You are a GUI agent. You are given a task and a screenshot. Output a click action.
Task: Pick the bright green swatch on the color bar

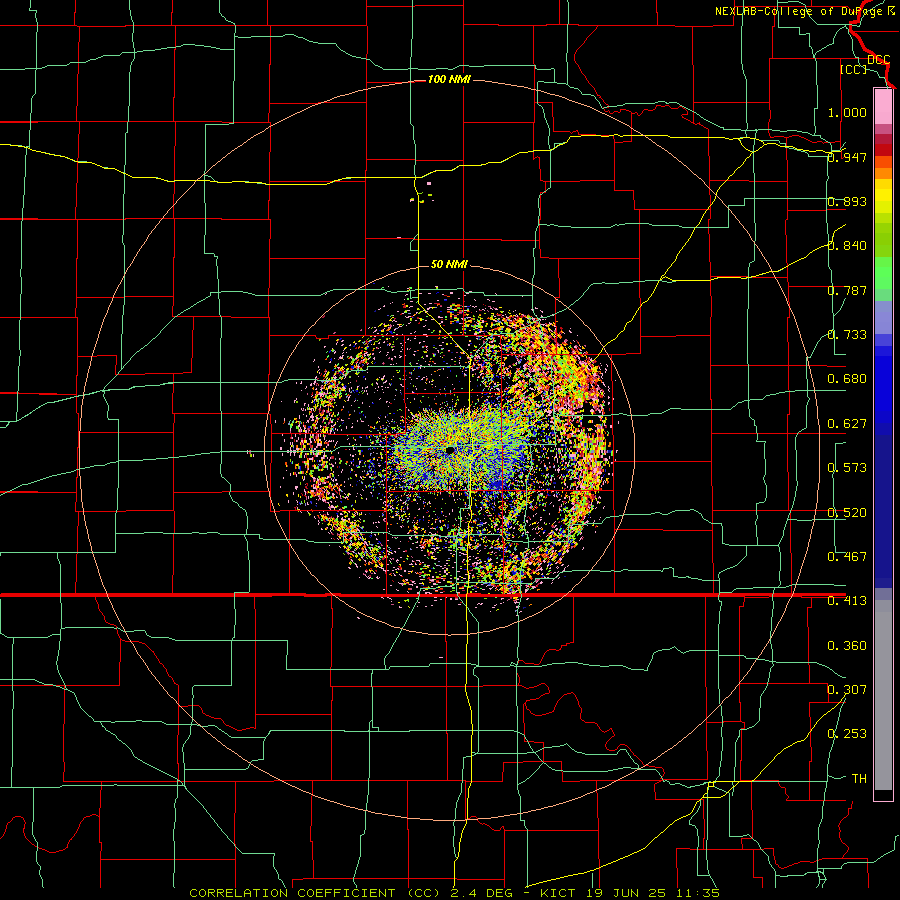click(883, 273)
